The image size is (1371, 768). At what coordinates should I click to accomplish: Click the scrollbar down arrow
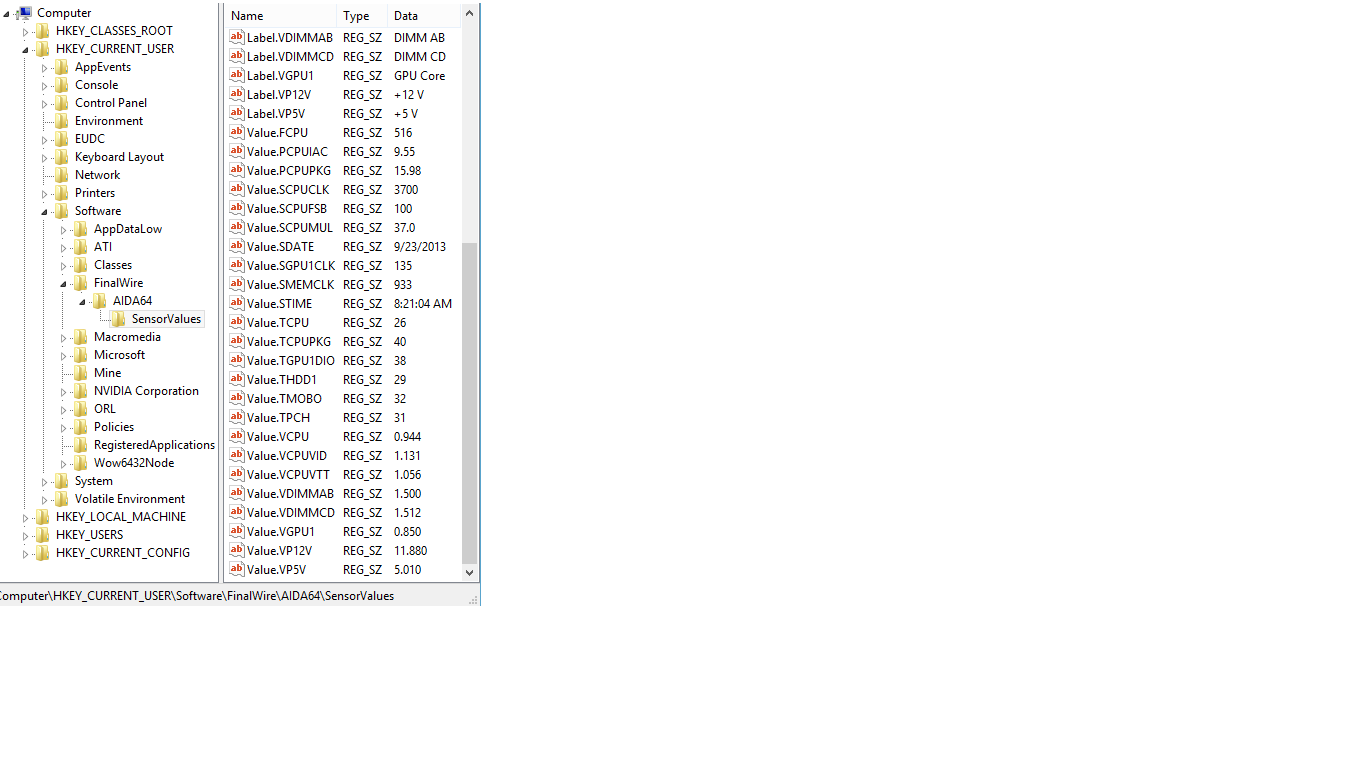[x=470, y=573]
